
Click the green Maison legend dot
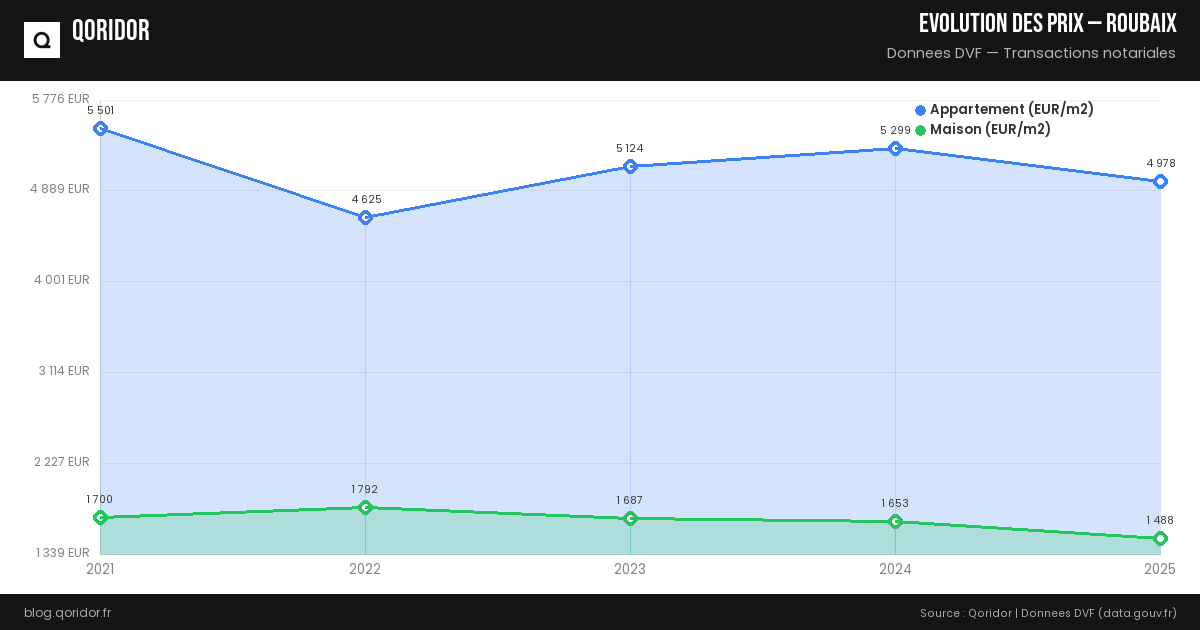pos(920,130)
